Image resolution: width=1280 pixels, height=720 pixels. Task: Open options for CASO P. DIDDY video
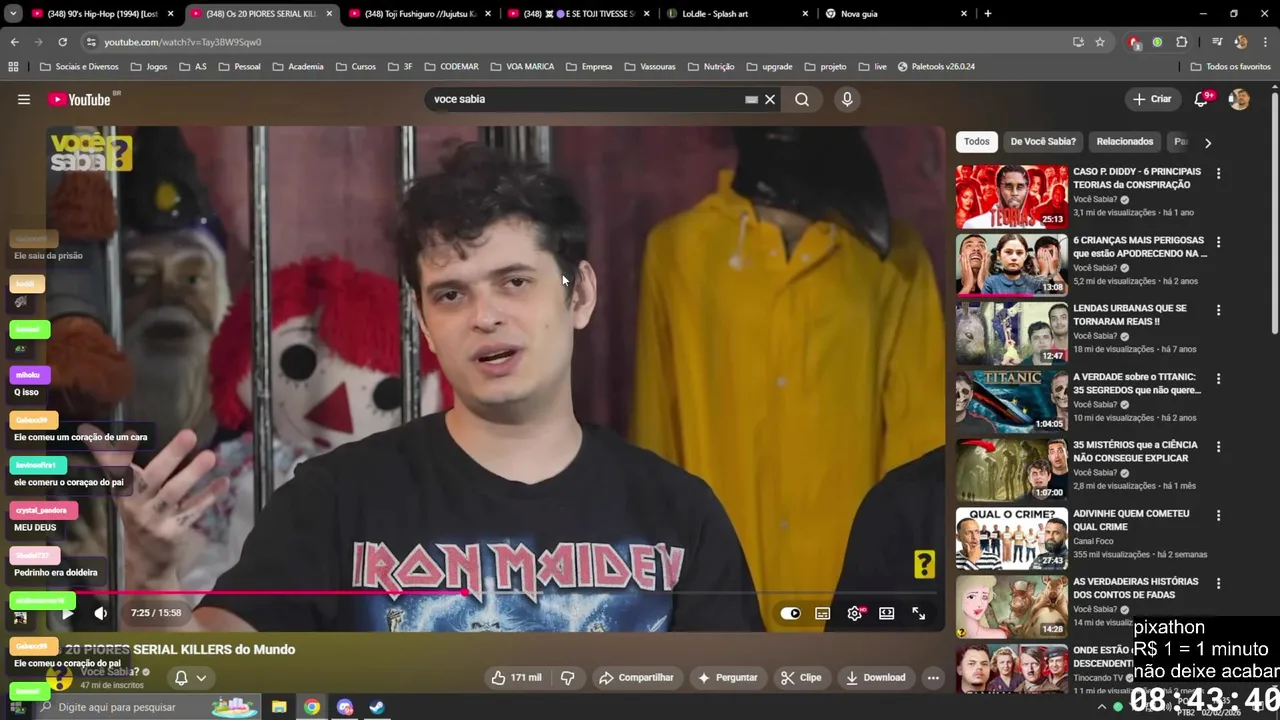pyautogui.click(x=1218, y=173)
